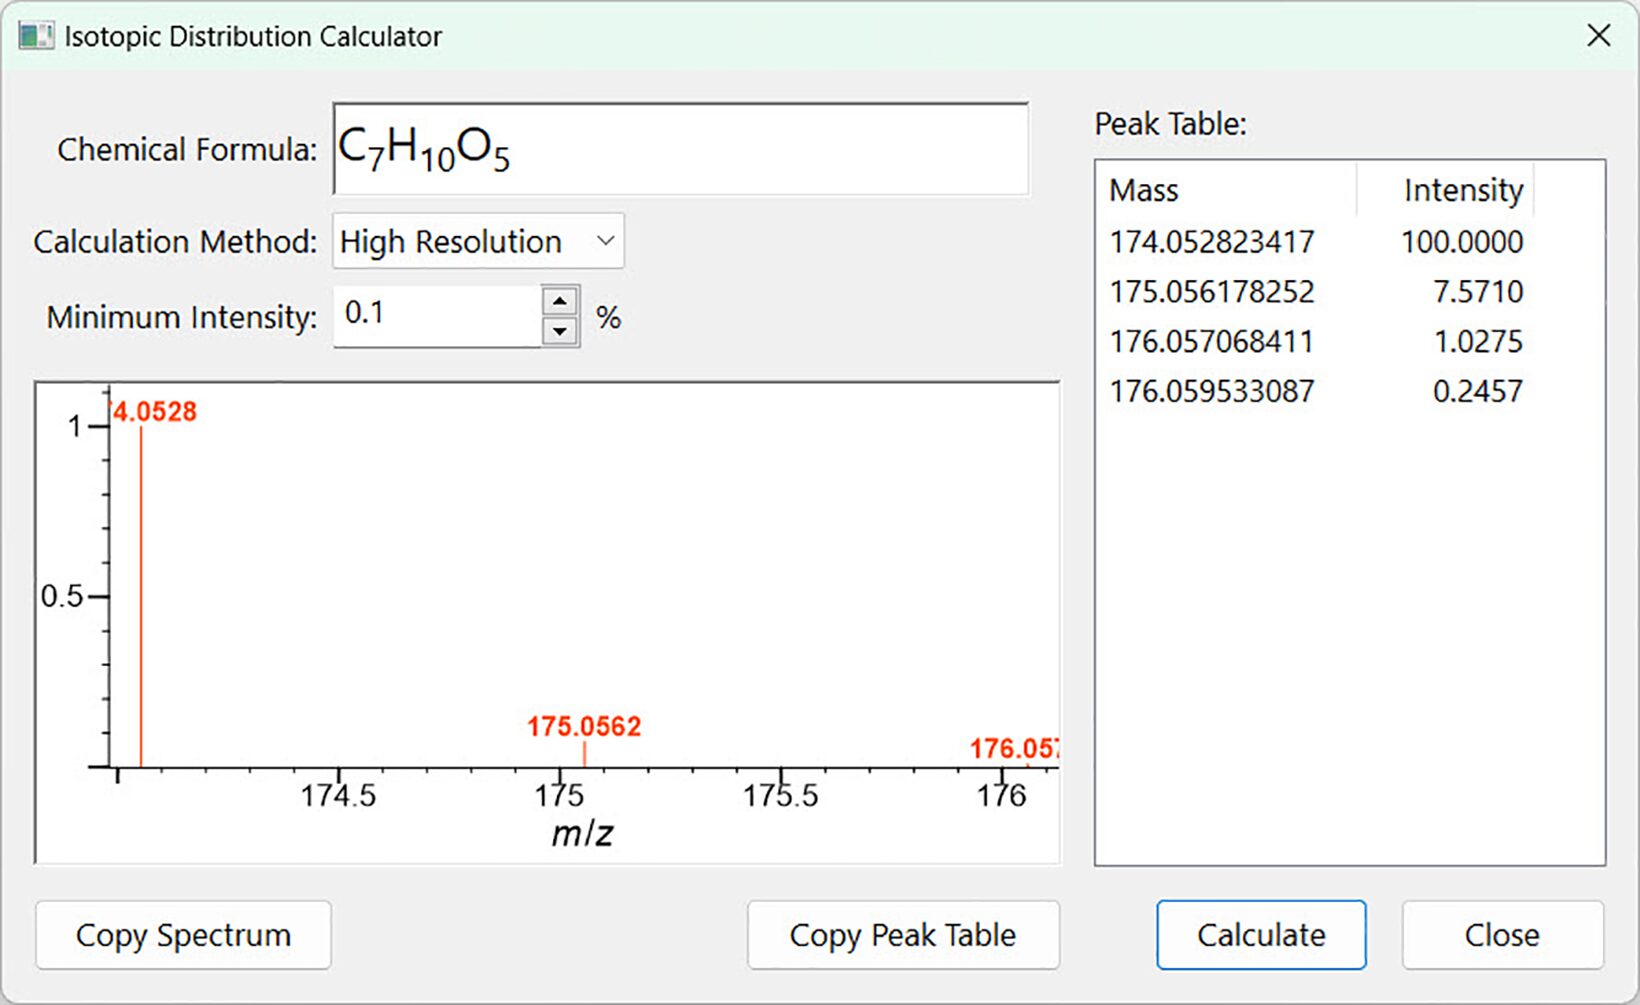Click the Intensity column header
1640x1005 pixels.
[x=1462, y=190]
